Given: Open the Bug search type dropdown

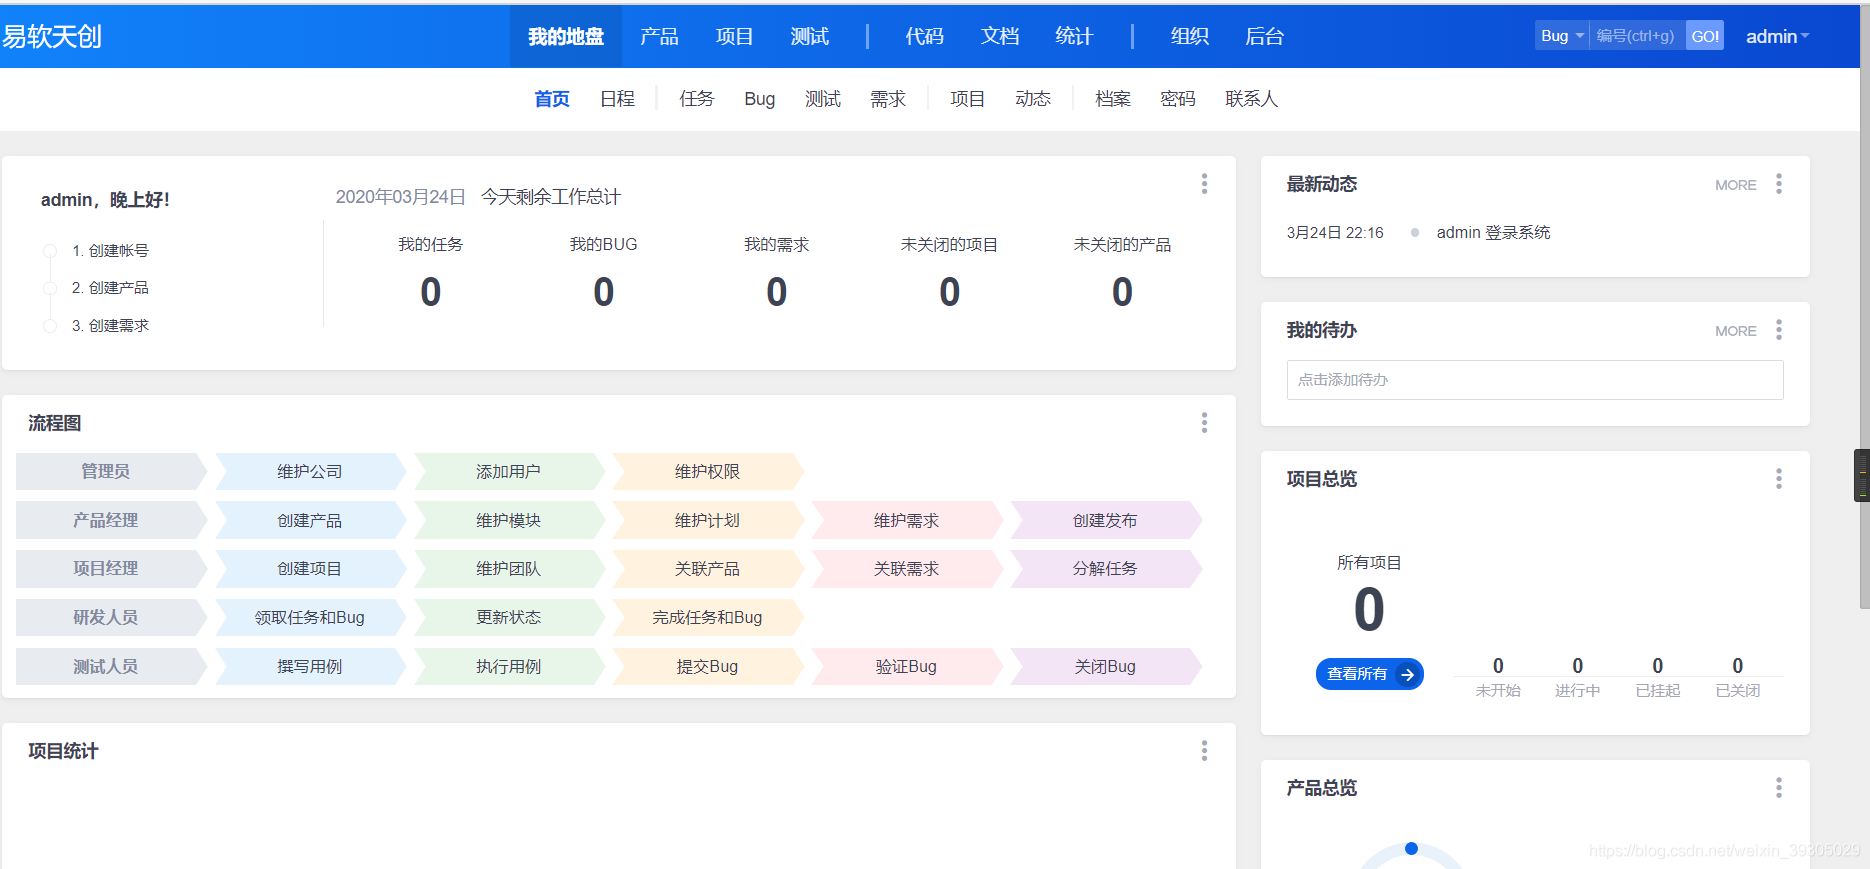Looking at the screenshot, I should (x=1562, y=36).
